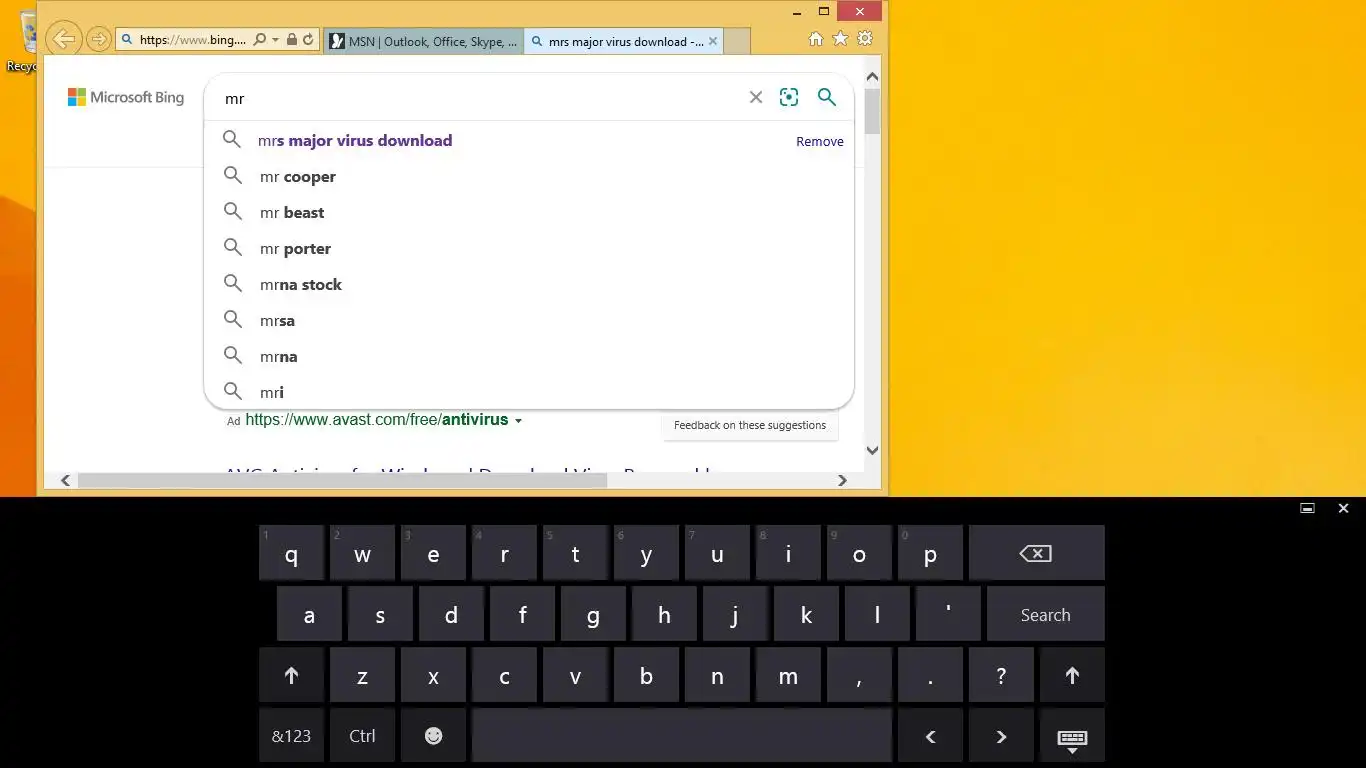Toggle the left Shift key

pyautogui.click(x=291, y=676)
